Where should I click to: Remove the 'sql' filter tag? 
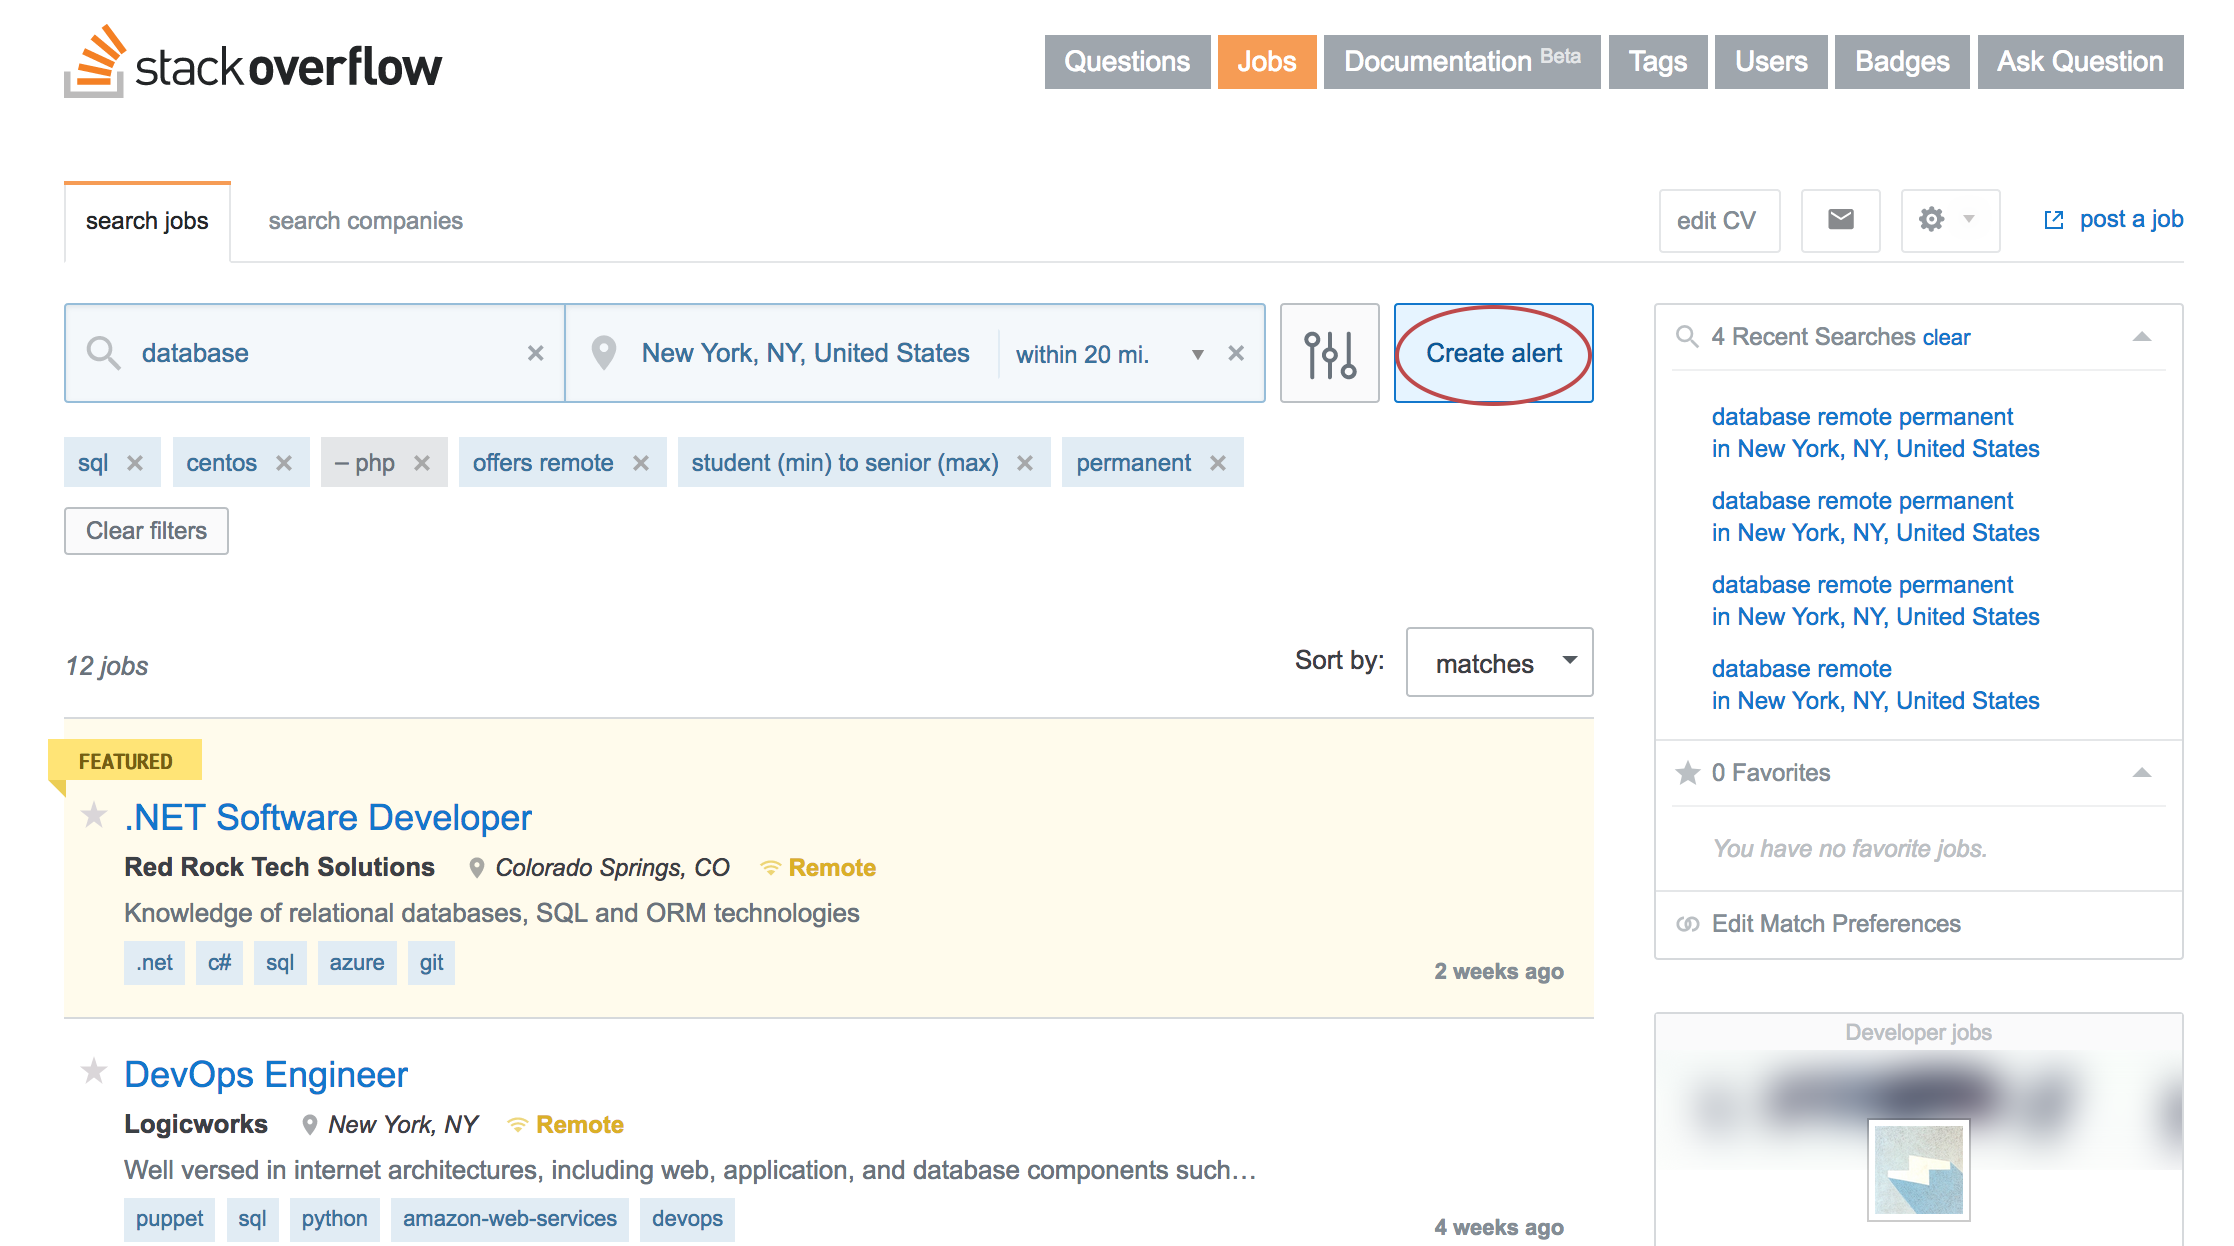click(x=133, y=460)
